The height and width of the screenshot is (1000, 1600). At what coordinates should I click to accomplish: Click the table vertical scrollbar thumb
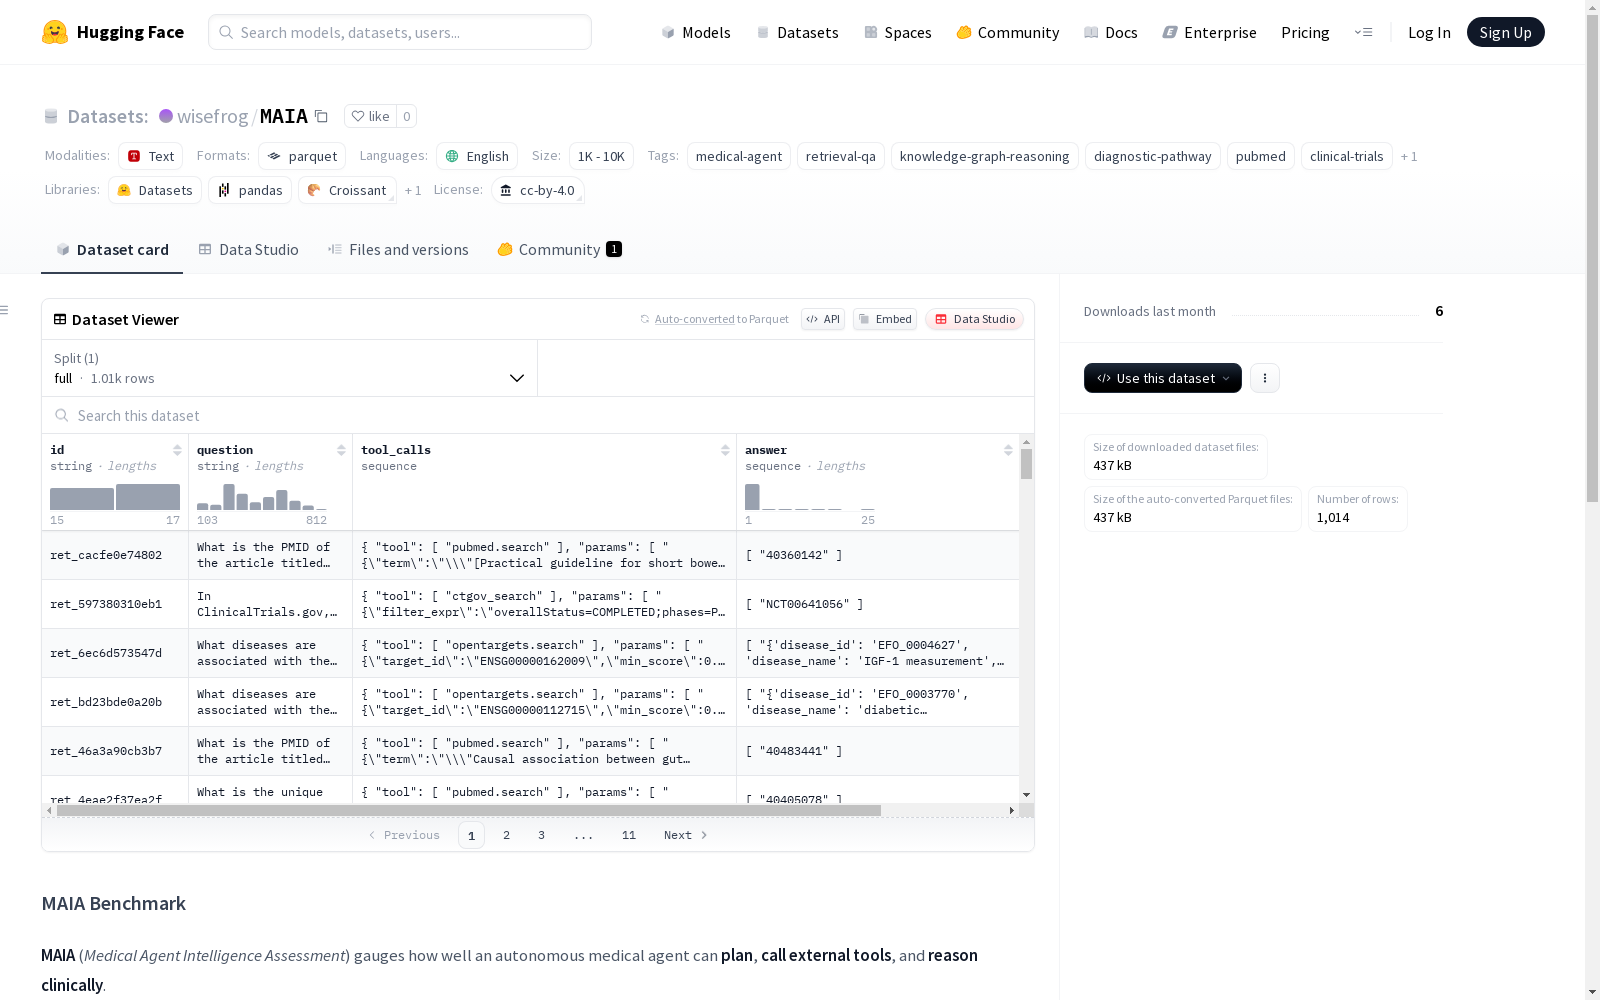tap(1026, 464)
